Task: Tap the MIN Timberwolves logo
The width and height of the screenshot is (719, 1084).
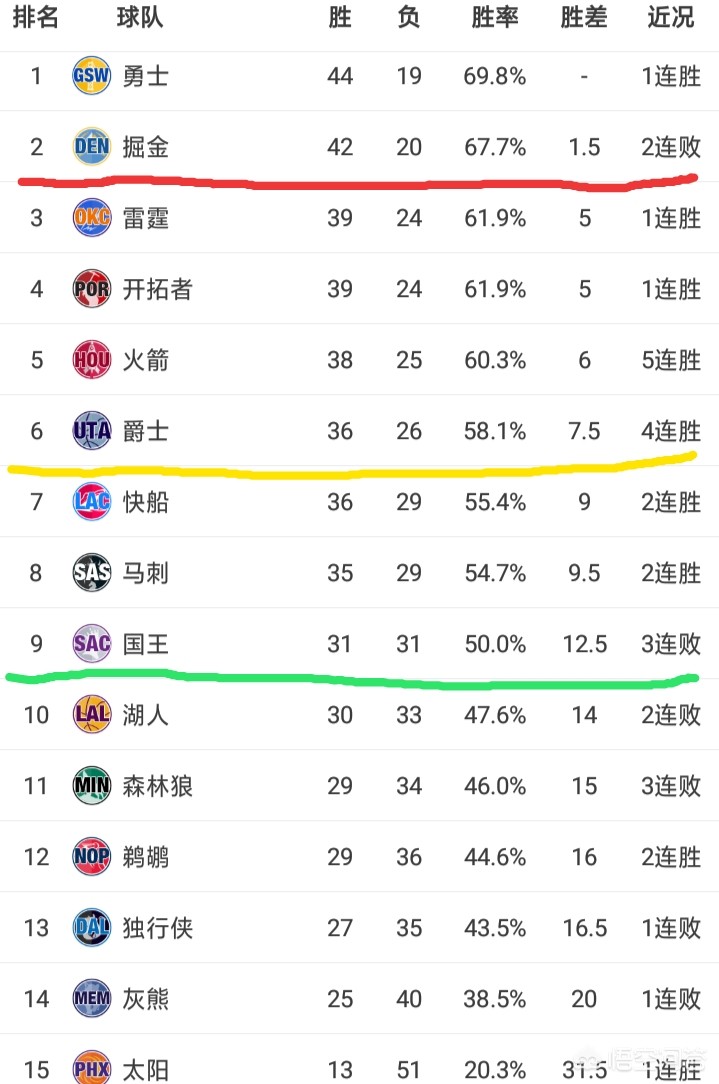Action: click(92, 786)
